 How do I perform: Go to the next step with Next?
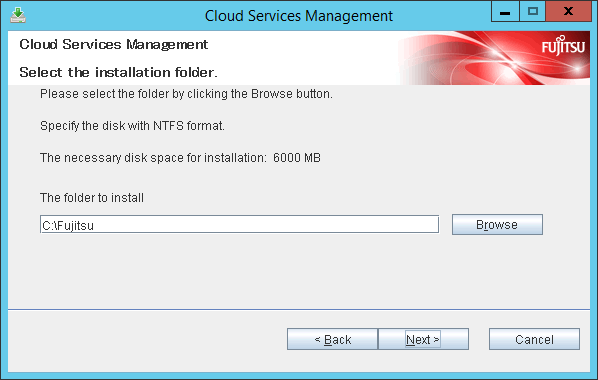pyautogui.click(x=423, y=339)
